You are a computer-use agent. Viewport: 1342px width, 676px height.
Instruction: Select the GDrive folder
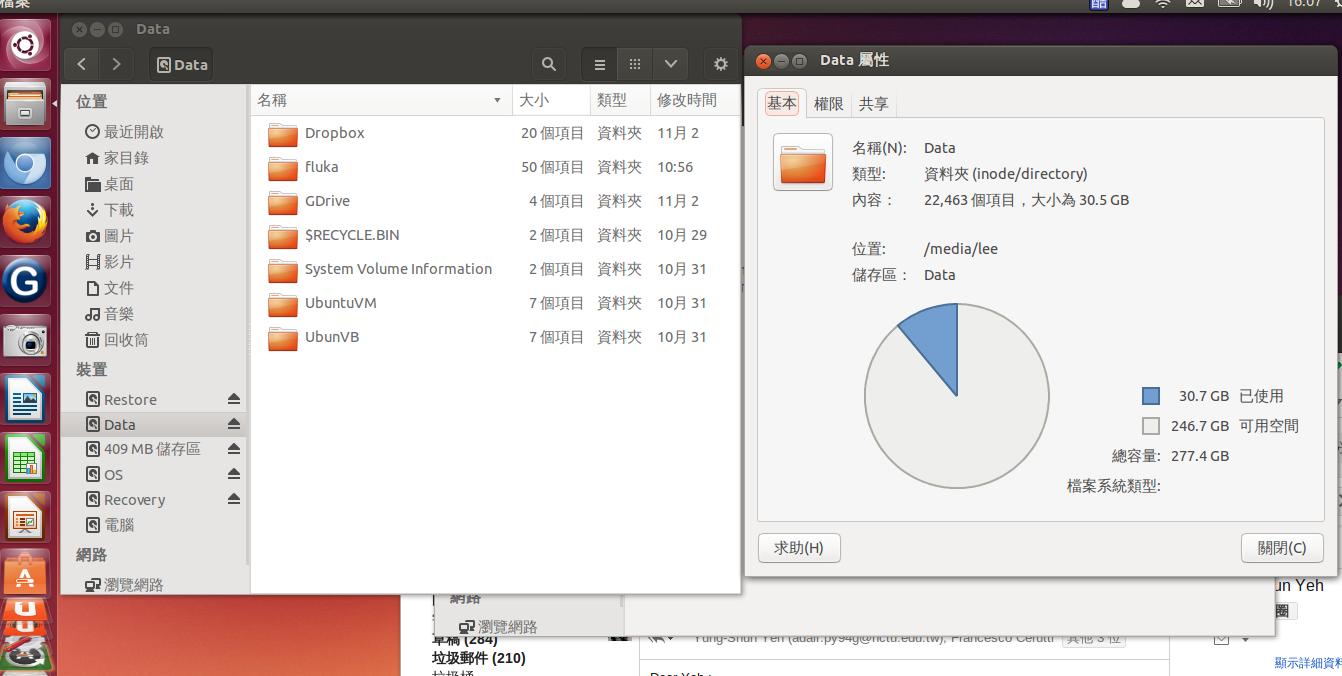495,201
